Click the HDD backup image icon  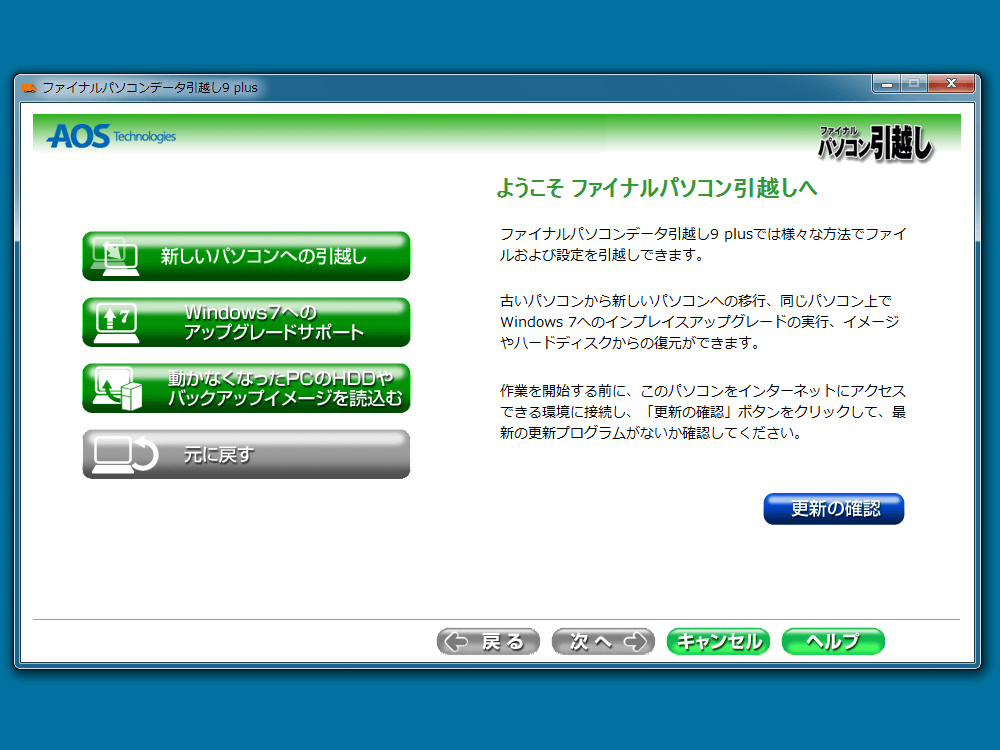point(117,389)
